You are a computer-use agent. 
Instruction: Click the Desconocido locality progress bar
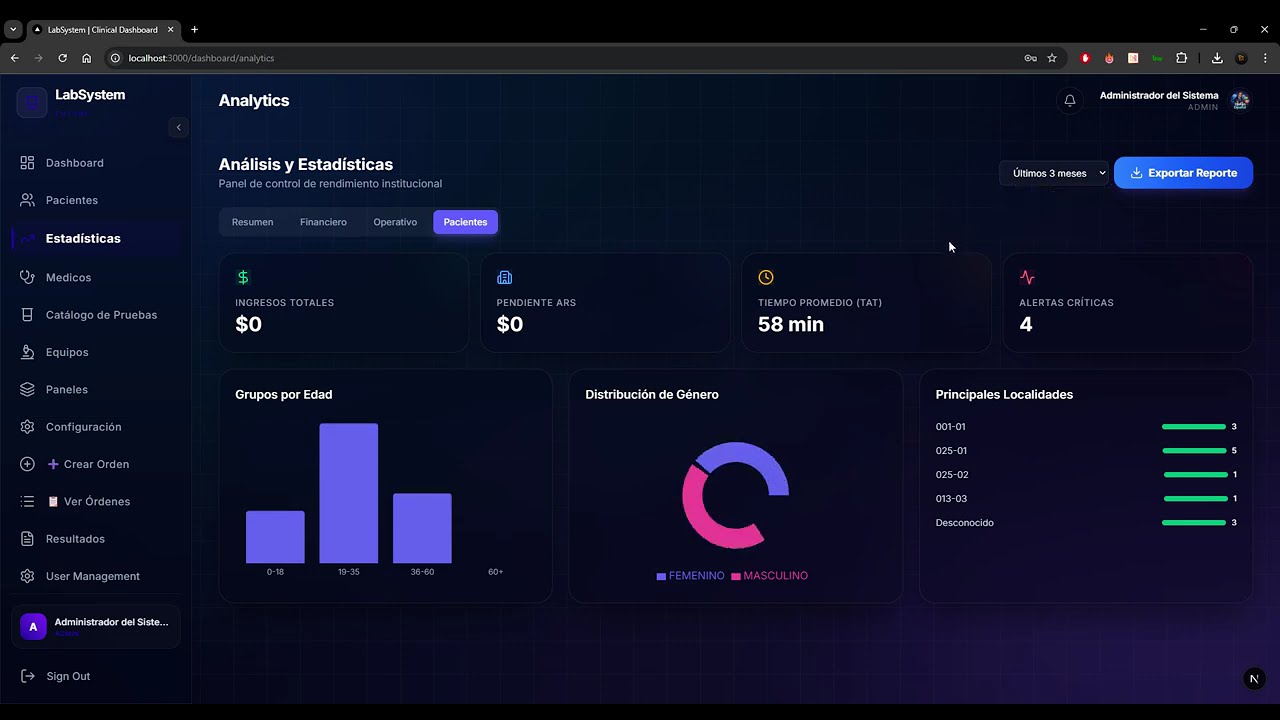[x=1194, y=523]
